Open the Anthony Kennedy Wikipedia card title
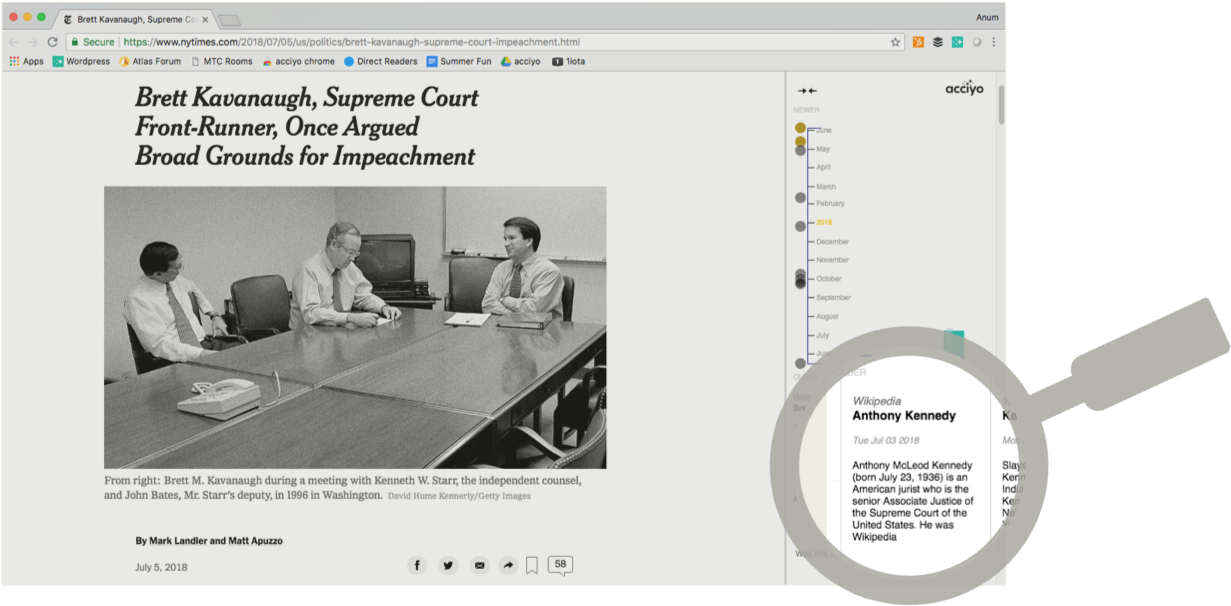The image size is (1231, 606). point(904,416)
